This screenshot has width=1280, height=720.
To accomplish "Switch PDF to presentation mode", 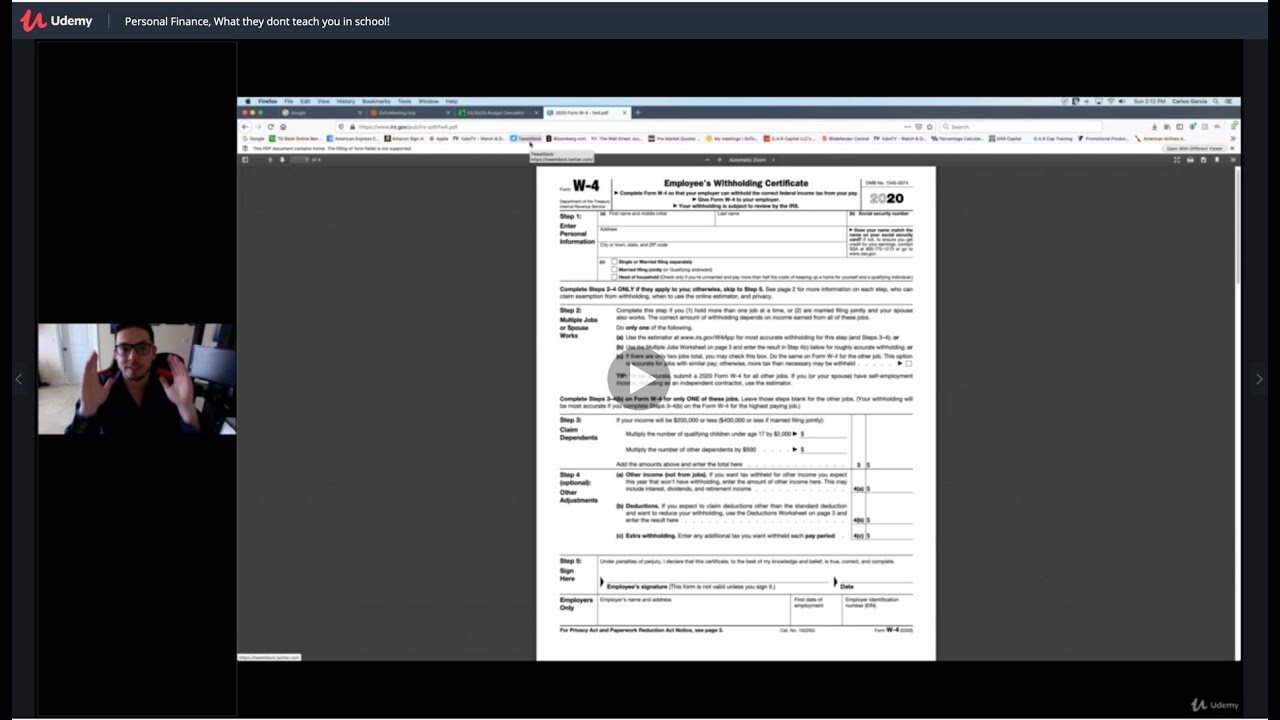I will point(1177,159).
